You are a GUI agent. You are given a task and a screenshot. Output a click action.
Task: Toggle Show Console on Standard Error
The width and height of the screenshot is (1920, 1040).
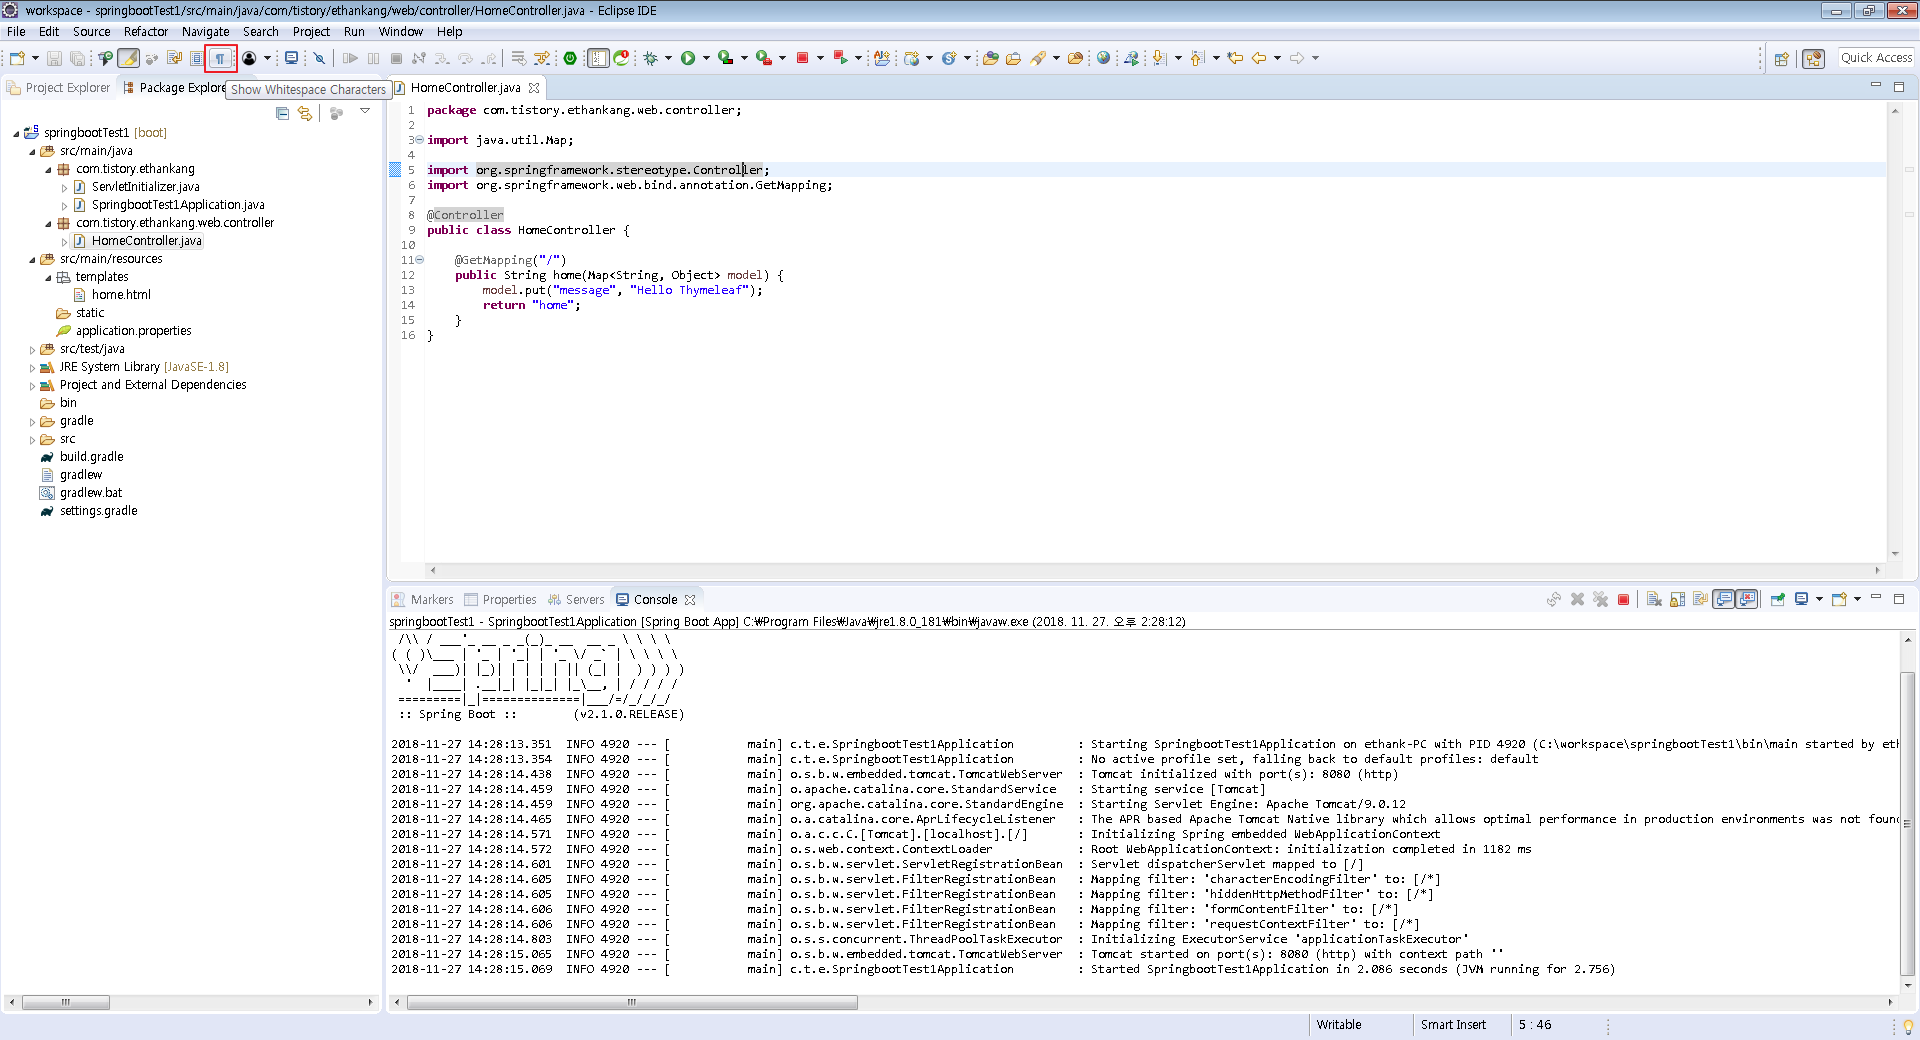tap(1746, 600)
